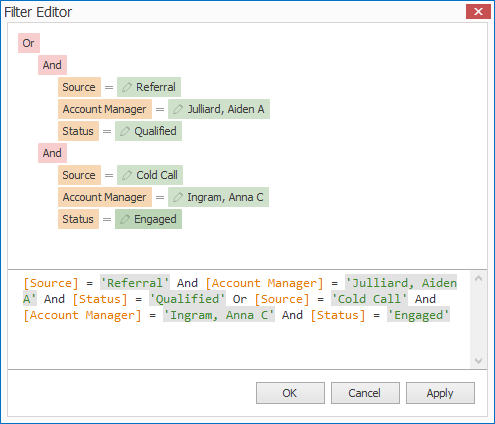Edit the Engaged value
Image resolution: width=495 pixels, height=424 pixels.
(x=148, y=219)
